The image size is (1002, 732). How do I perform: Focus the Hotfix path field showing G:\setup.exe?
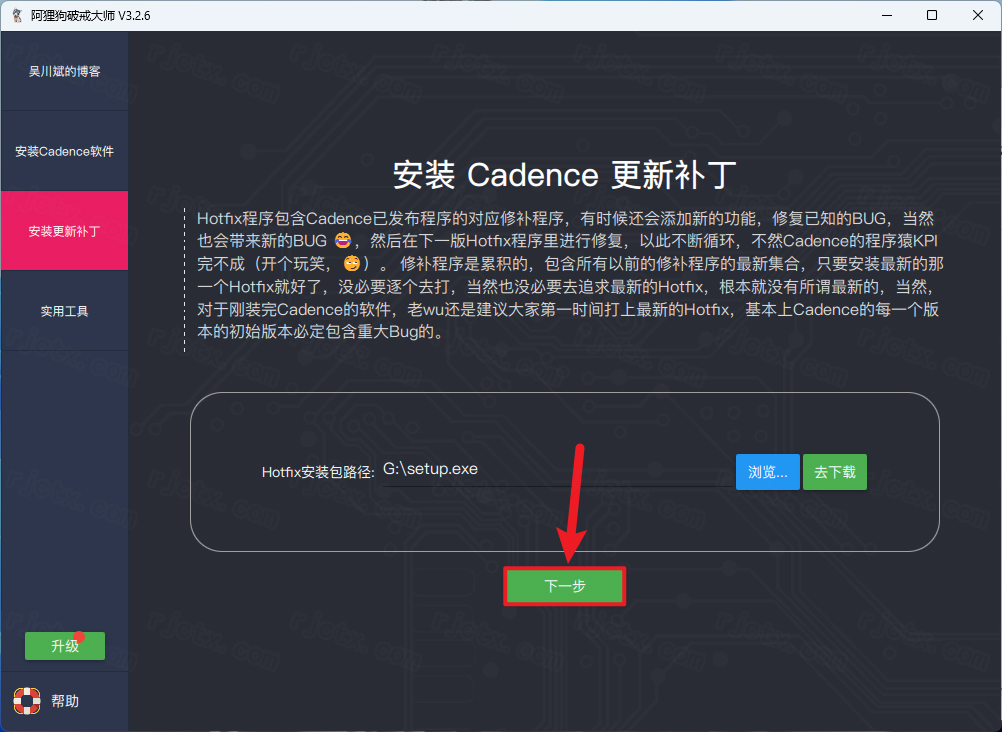pos(557,470)
